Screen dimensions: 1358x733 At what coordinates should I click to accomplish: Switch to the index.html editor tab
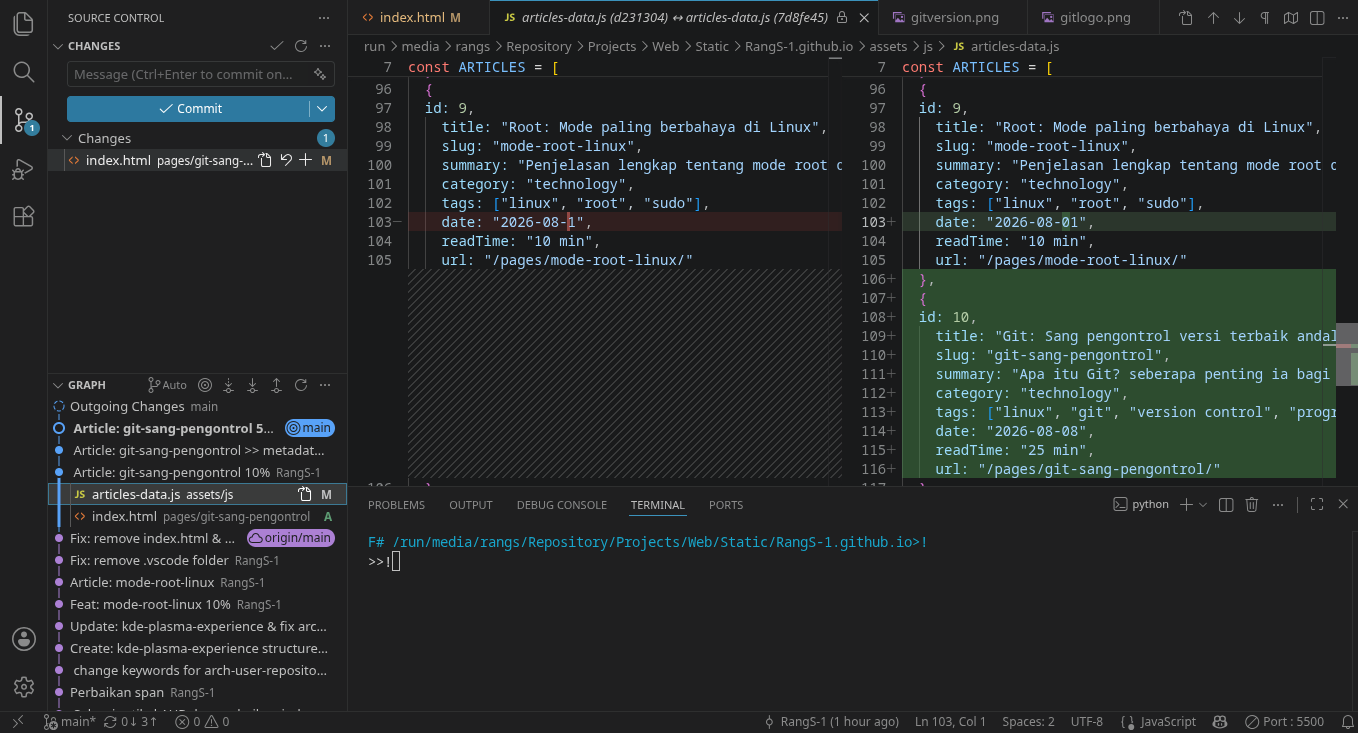point(419,18)
